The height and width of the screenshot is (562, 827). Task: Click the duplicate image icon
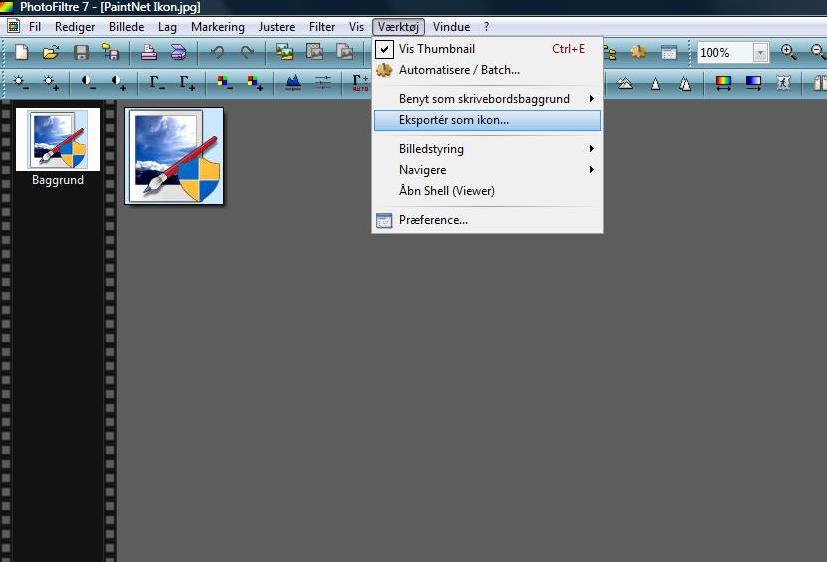pos(345,52)
